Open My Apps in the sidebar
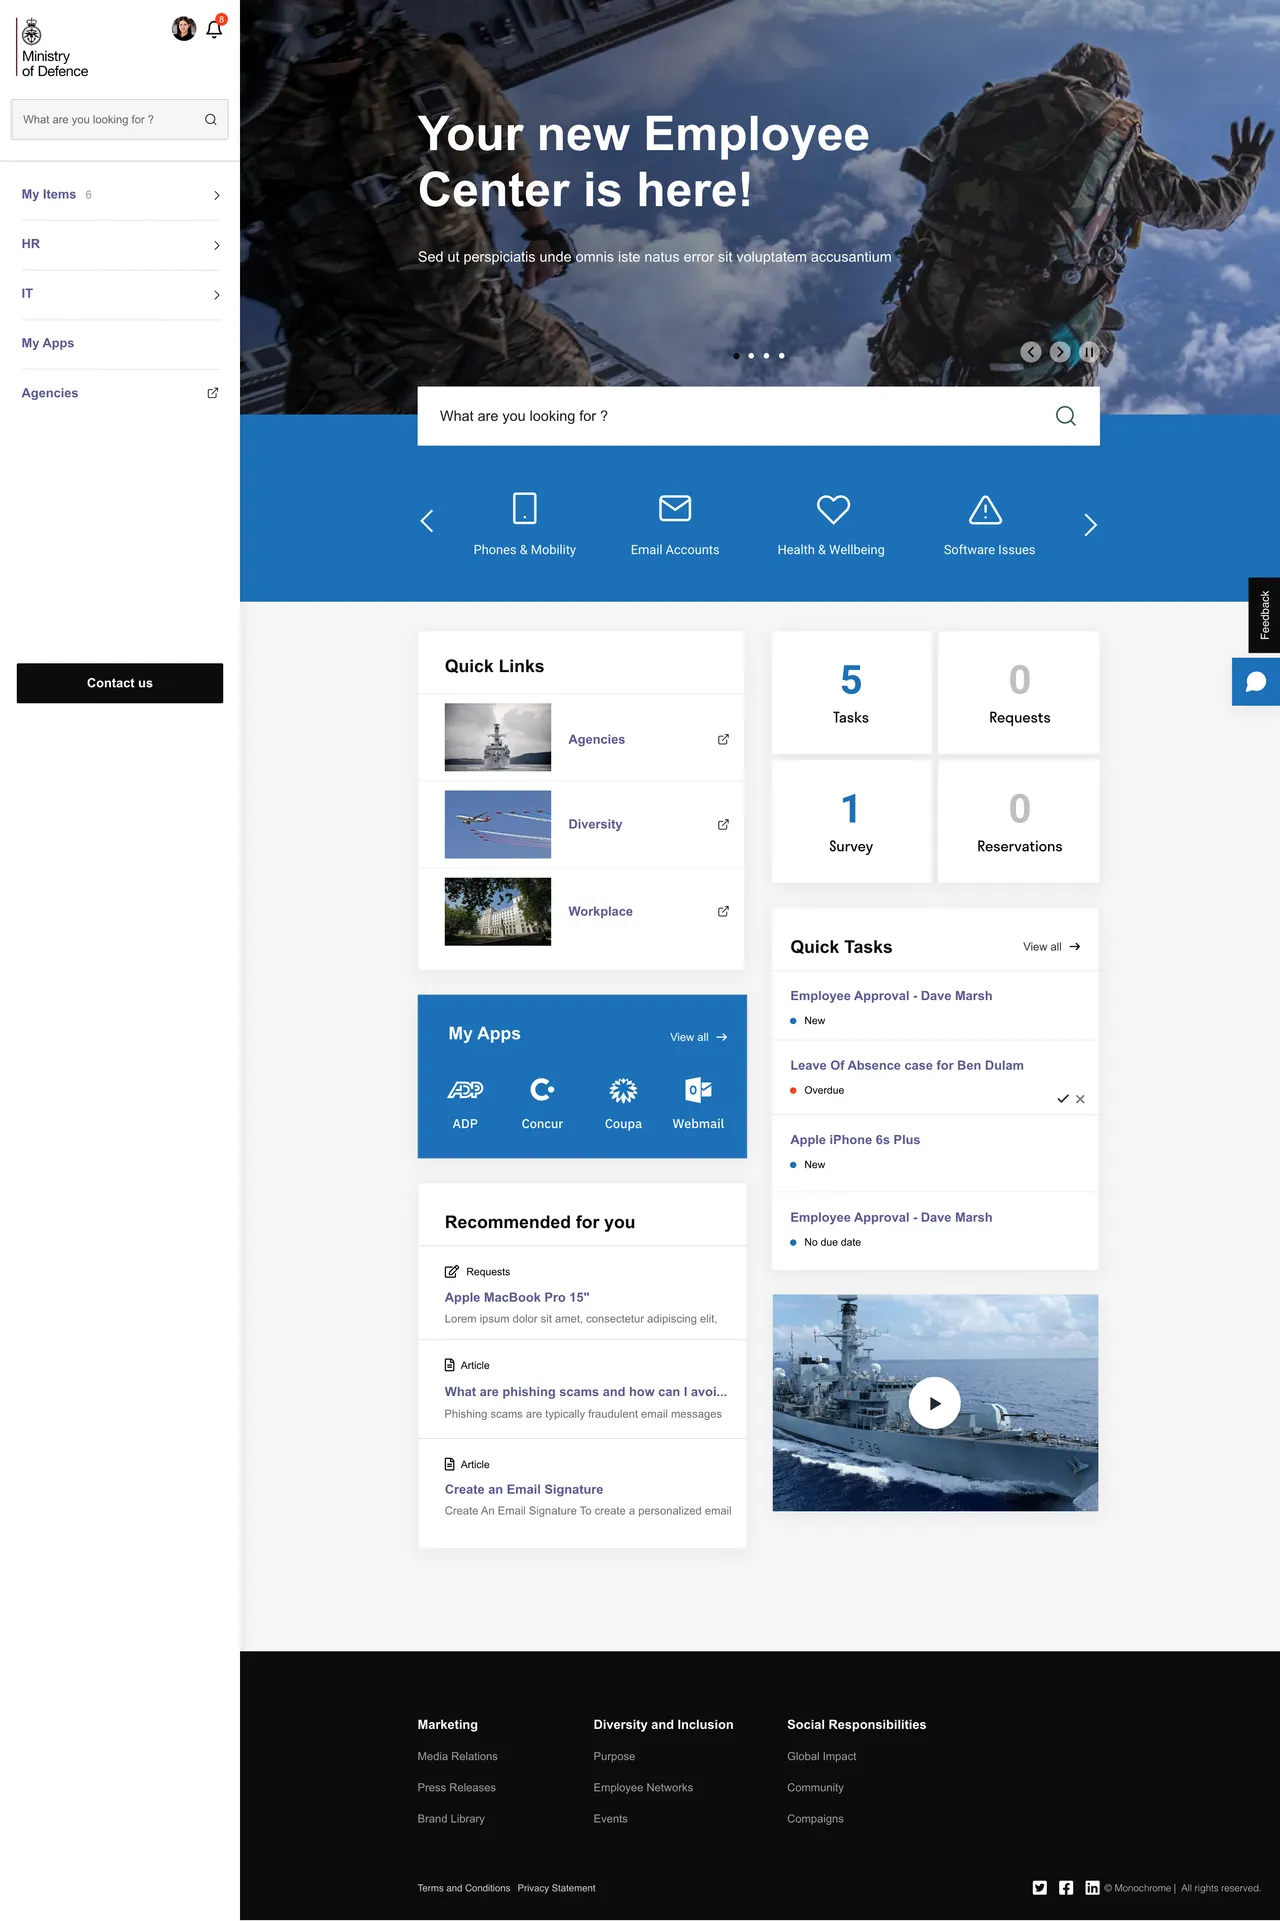Image resolution: width=1280 pixels, height=1921 pixels. [x=48, y=343]
